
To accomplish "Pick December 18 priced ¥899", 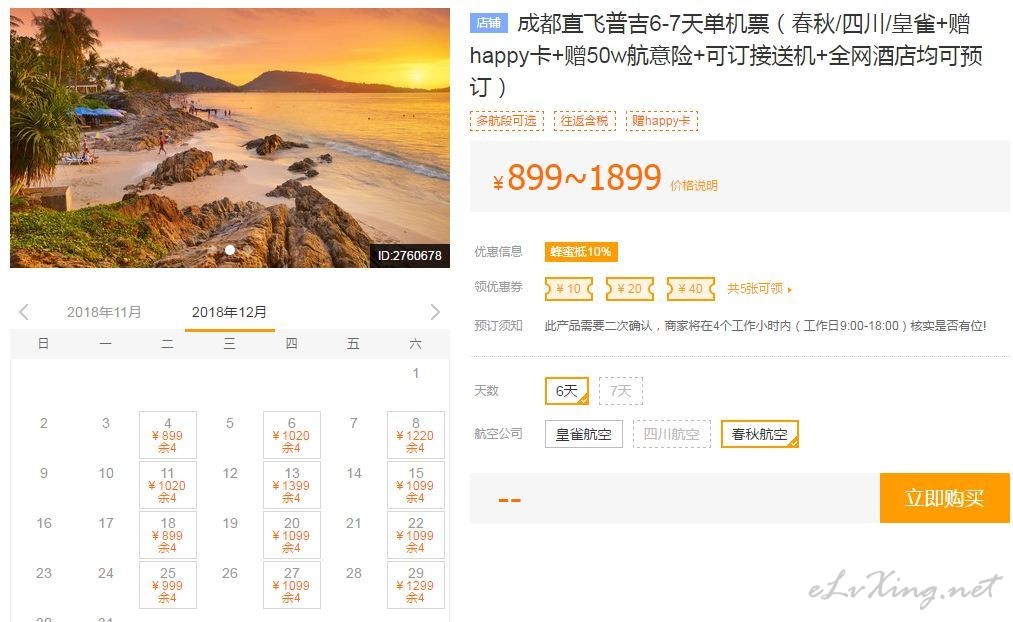I will tap(168, 535).
